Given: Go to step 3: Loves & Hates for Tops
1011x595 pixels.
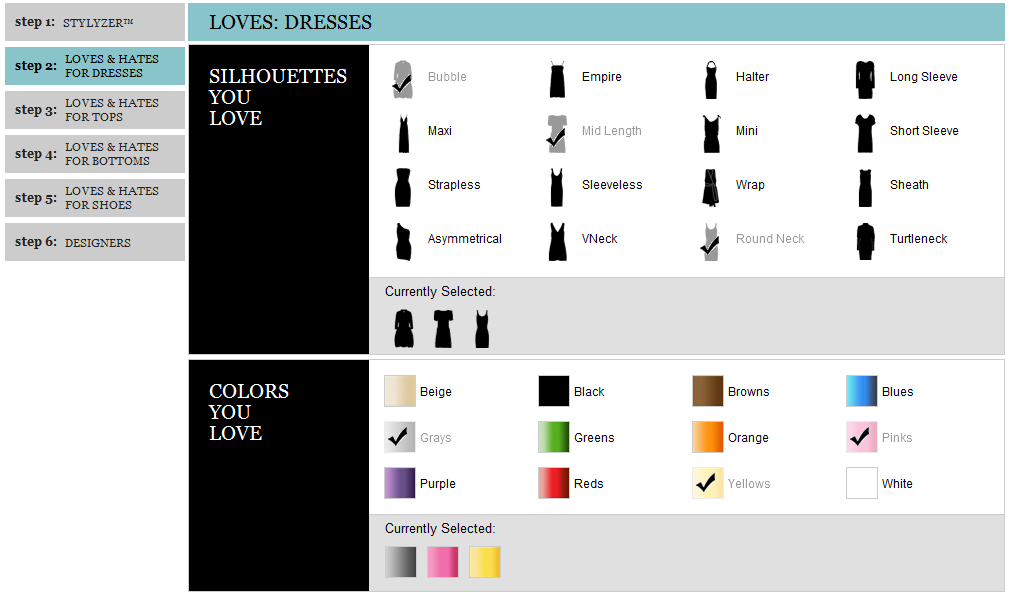Looking at the screenshot, I should 95,110.
